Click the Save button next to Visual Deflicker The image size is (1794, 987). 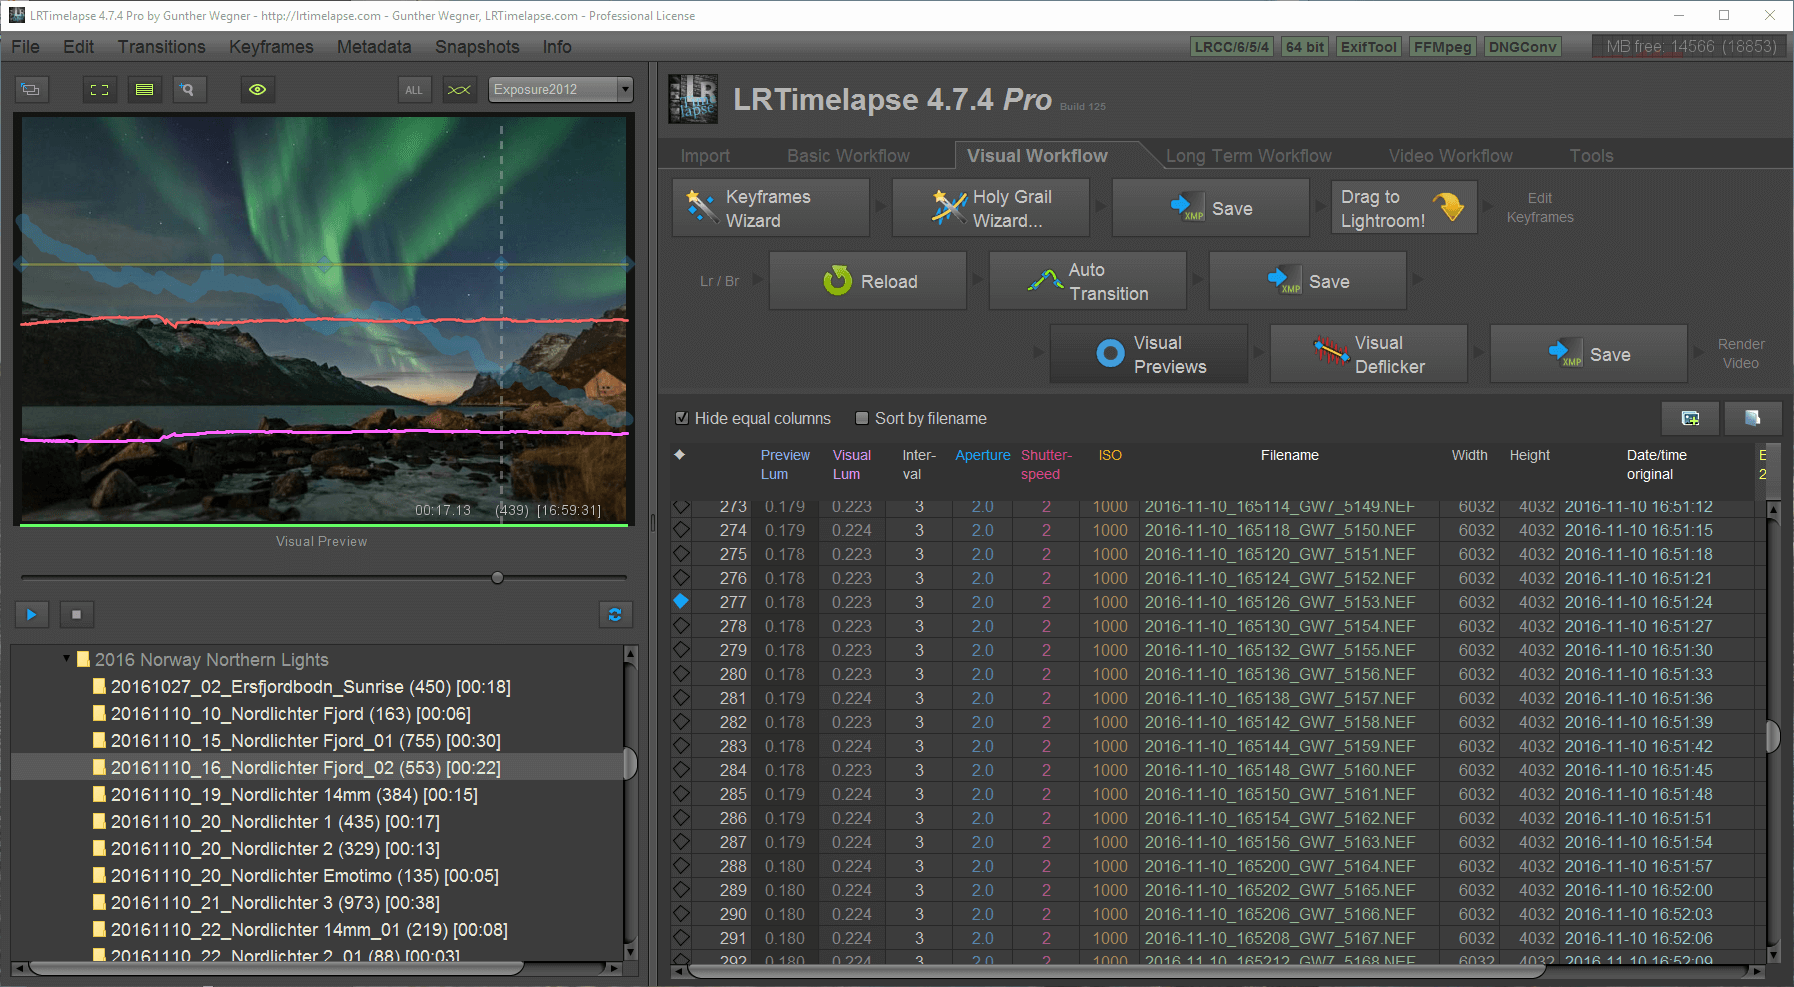[1588, 353]
